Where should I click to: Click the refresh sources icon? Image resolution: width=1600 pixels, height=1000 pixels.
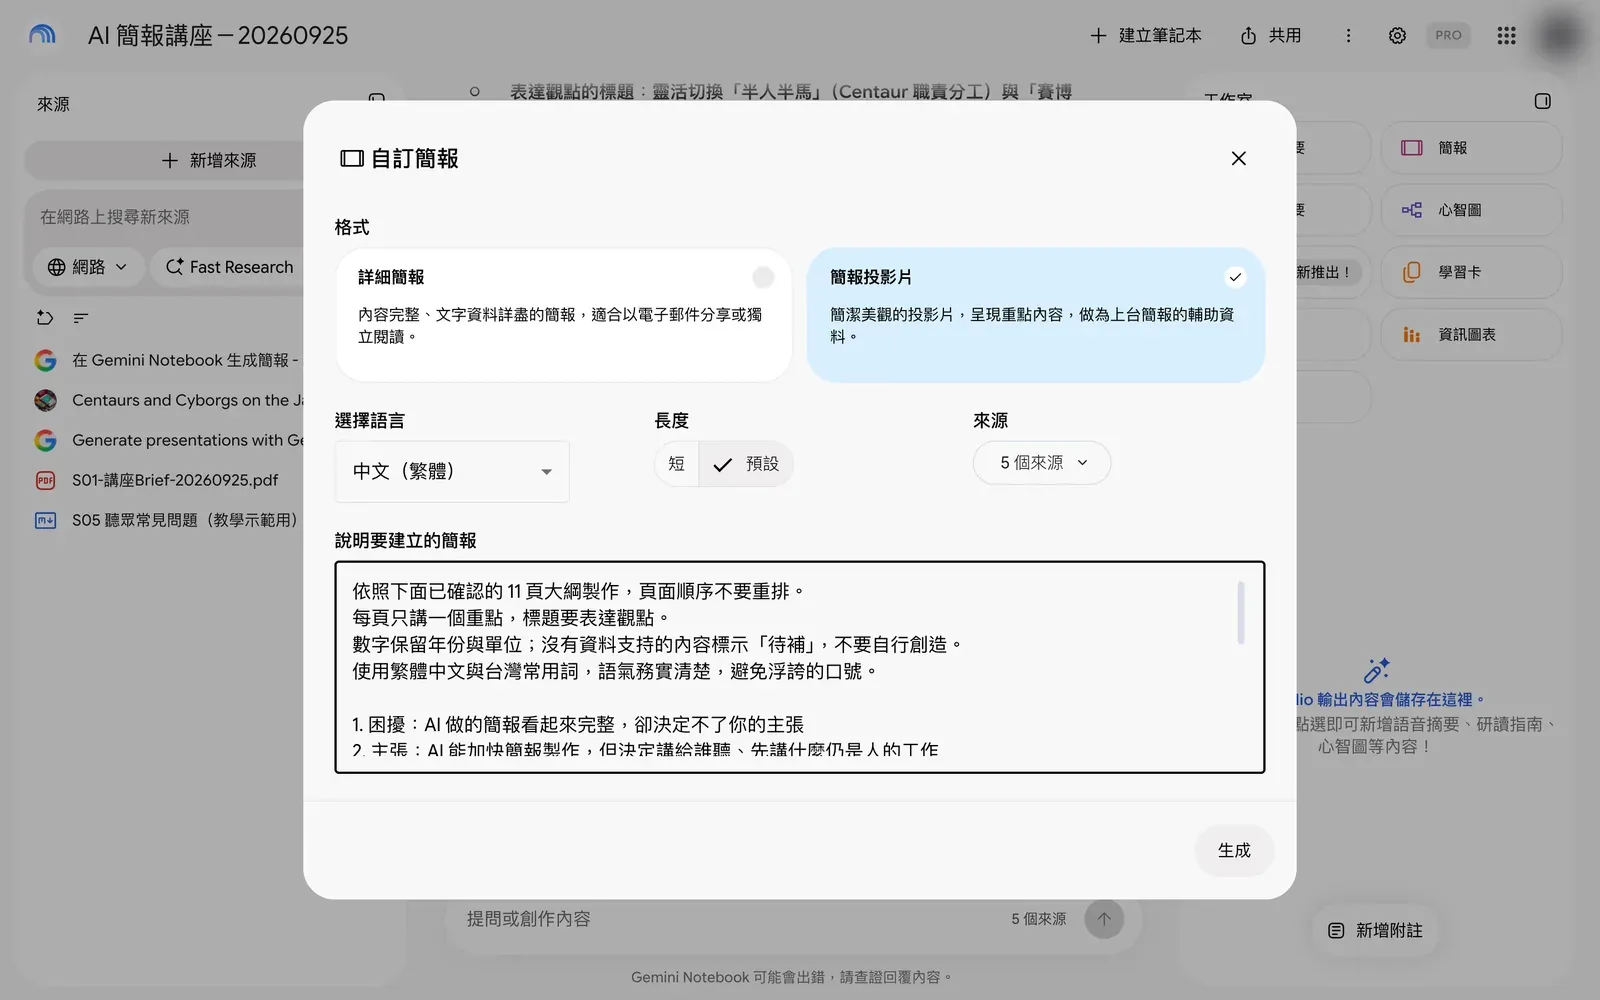45,318
